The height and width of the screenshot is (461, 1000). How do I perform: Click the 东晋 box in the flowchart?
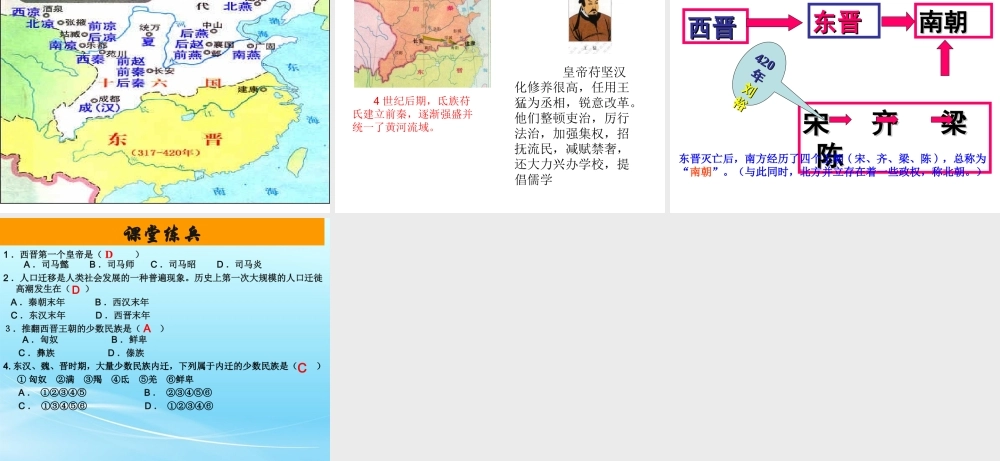pos(844,20)
